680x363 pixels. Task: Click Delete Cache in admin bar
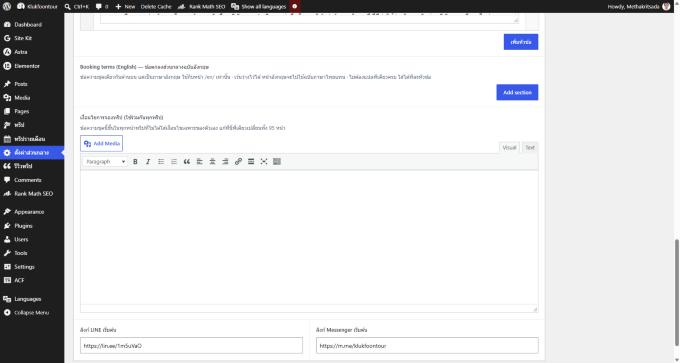coord(156,7)
